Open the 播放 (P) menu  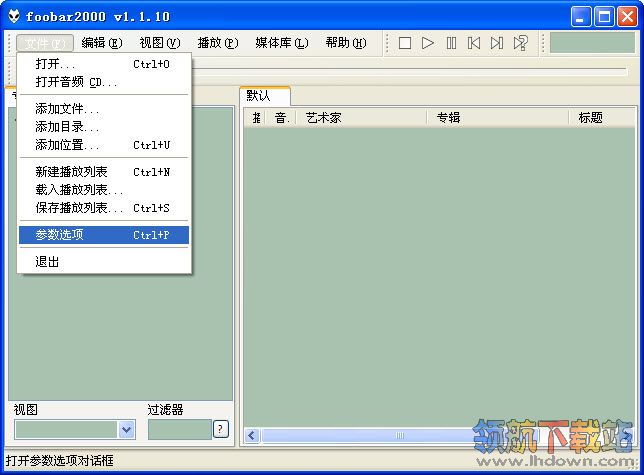coord(218,43)
